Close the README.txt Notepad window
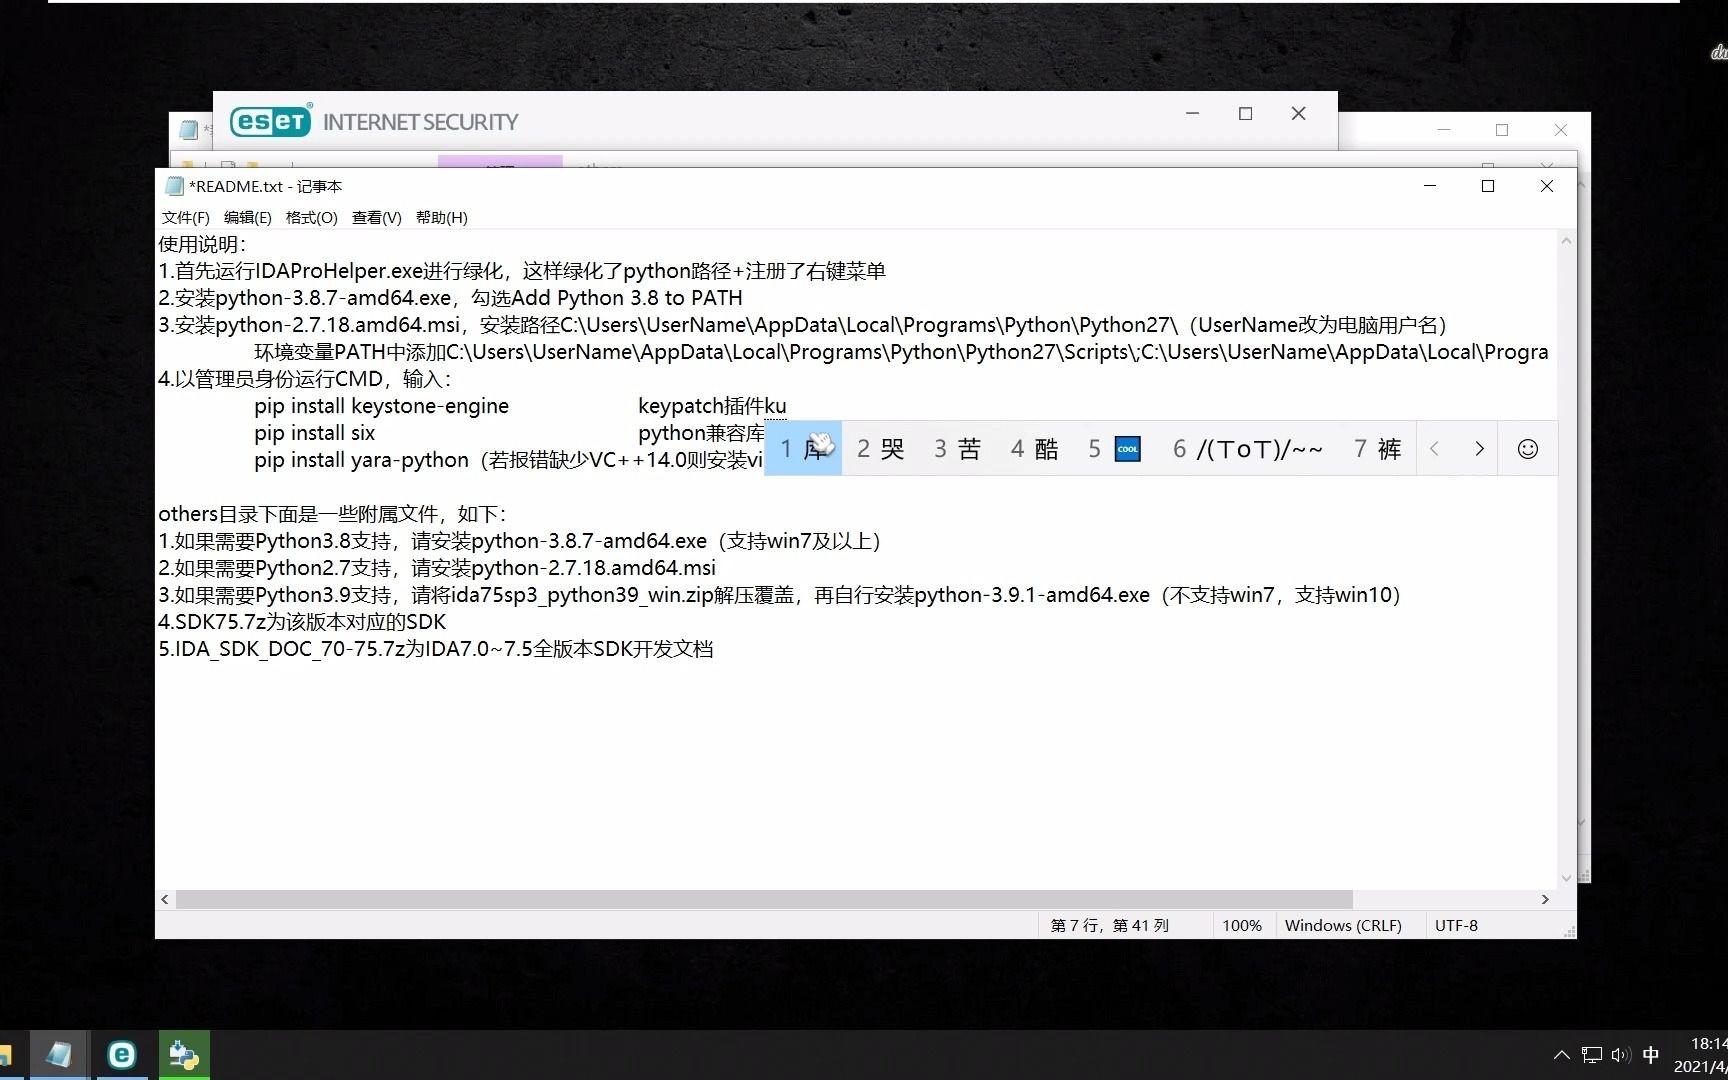Image resolution: width=1728 pixels, height=1080 pixels. (x=1547, y=186)
